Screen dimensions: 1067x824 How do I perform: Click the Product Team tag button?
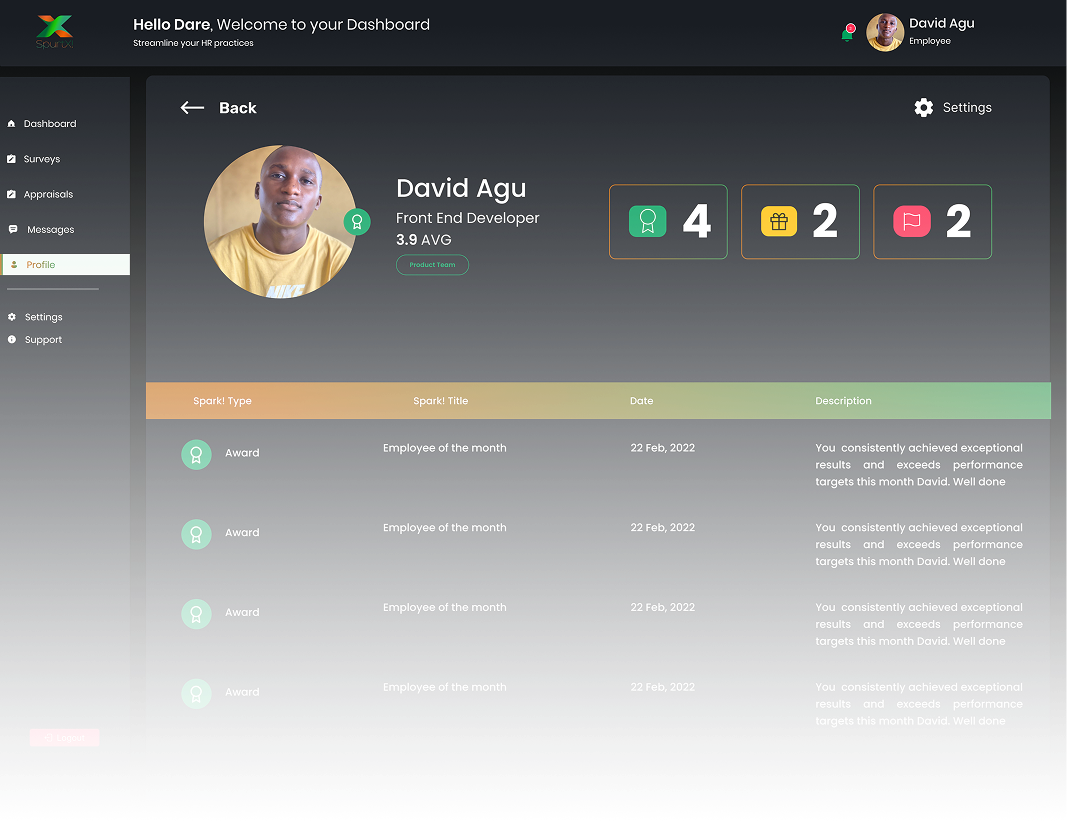pos(432,265)
